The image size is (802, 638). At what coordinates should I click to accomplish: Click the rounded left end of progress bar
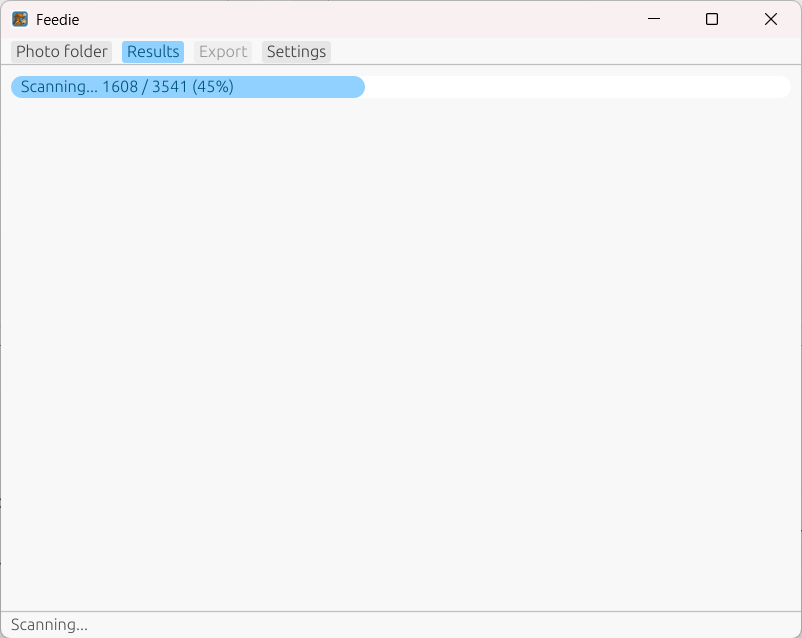pyautogui.click(x=15, y=87)
